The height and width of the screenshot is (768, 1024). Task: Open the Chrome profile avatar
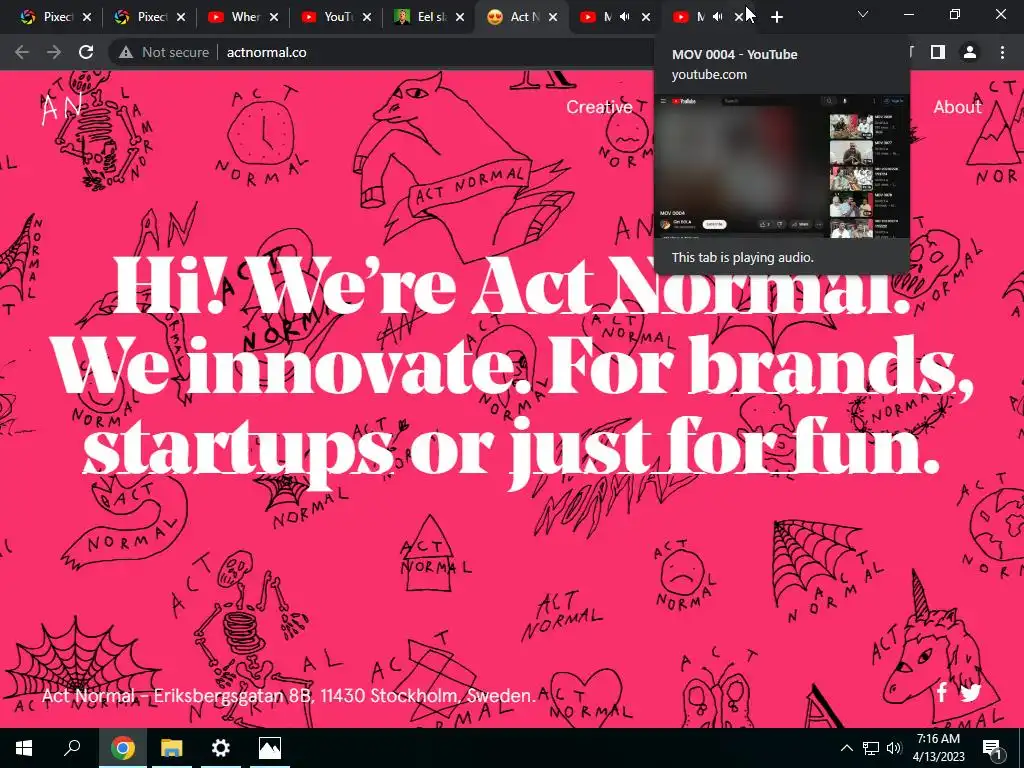[x=970, y=52]
